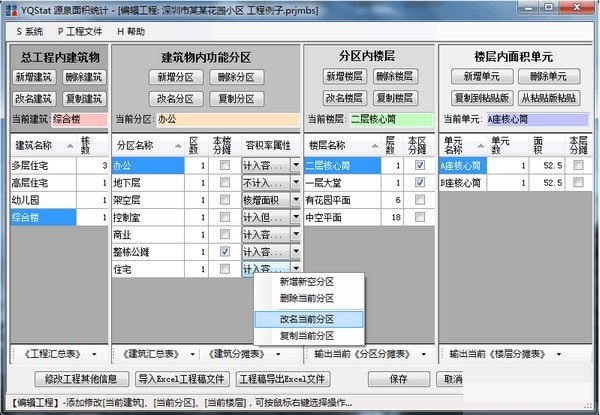This screenshot has width=600, height=415.
Task: Expand 输出当前《分区分摊表》 dropdown
Action: 424,355
